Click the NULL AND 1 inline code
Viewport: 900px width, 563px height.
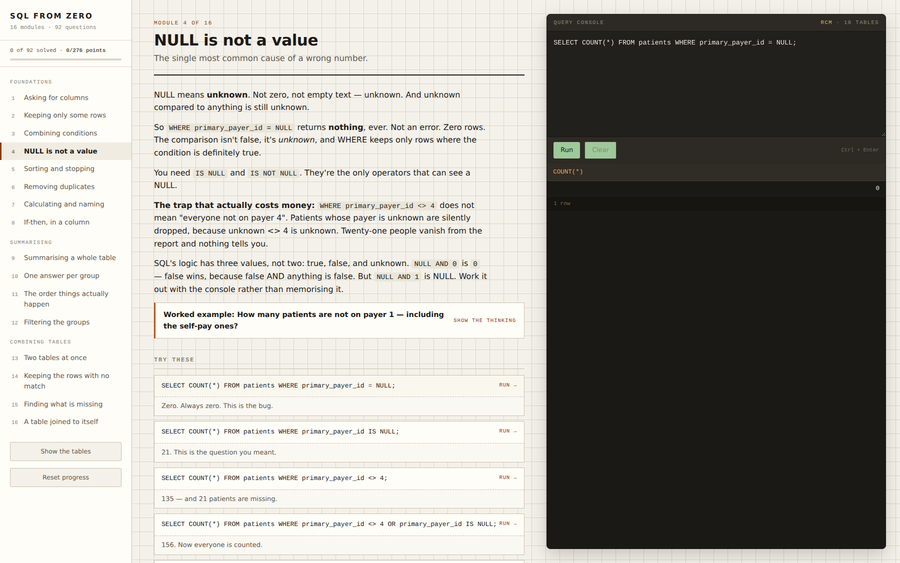coord(397,277)
